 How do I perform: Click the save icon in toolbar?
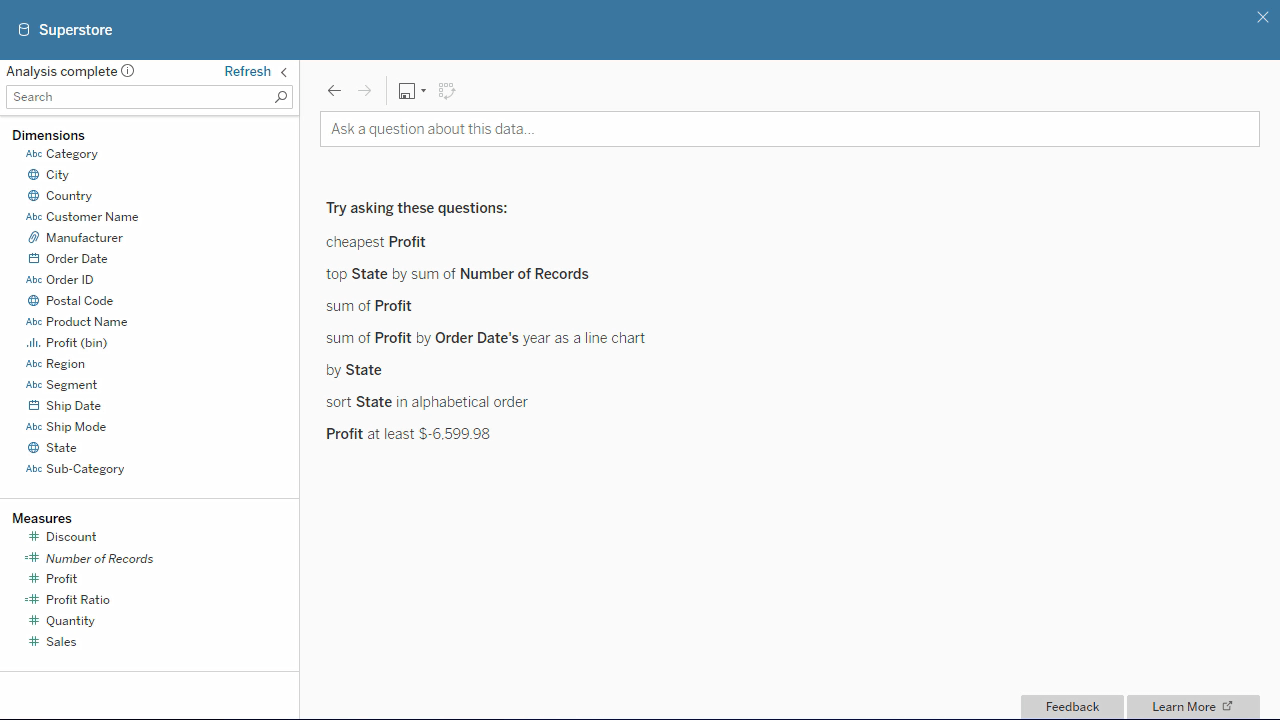(x=406, y=91)
